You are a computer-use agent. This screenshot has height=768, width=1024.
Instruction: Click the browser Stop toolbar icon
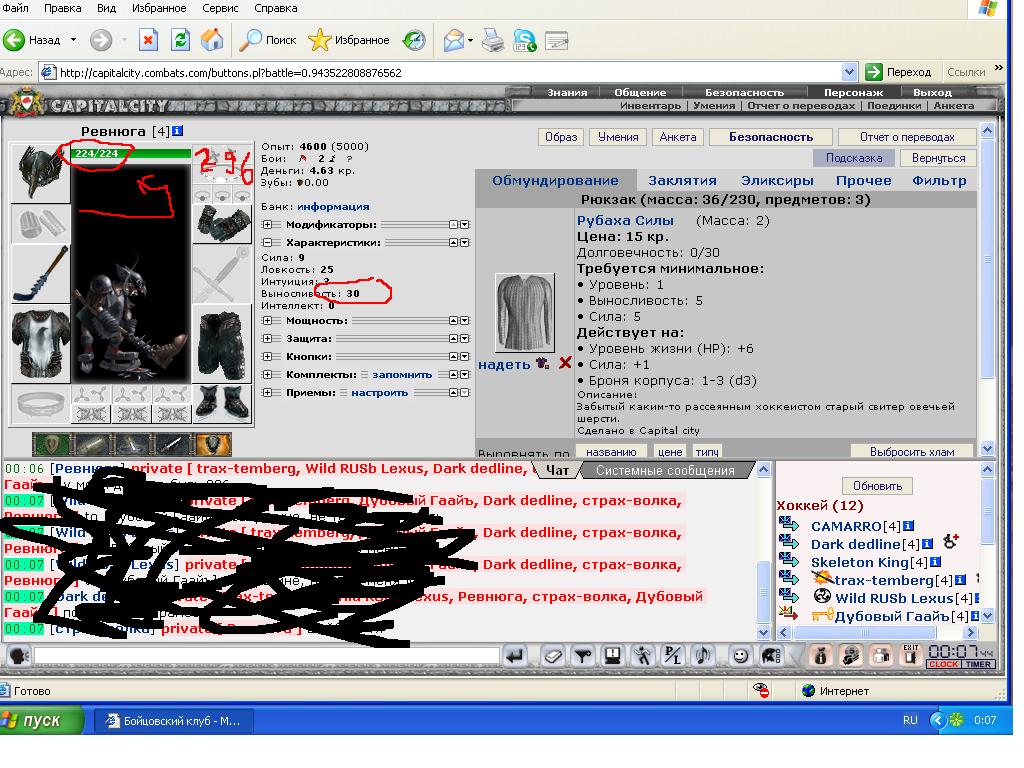click(x=148, y=40)
